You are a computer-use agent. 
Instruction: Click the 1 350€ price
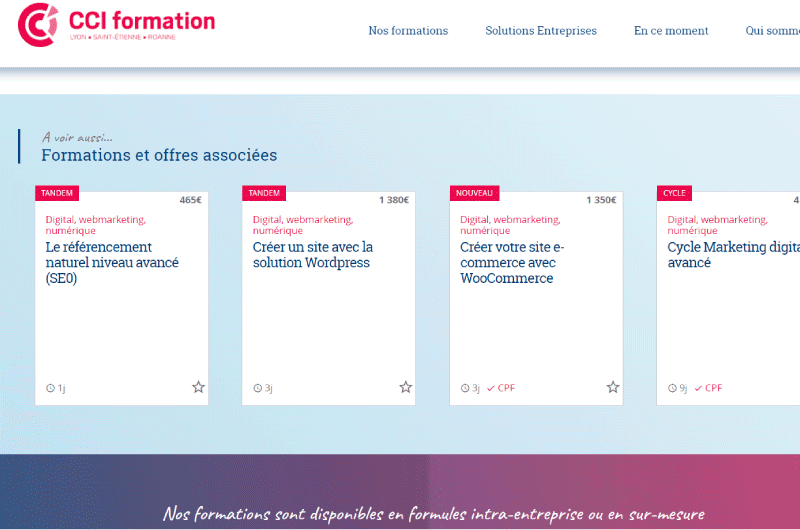click(601, 200)
